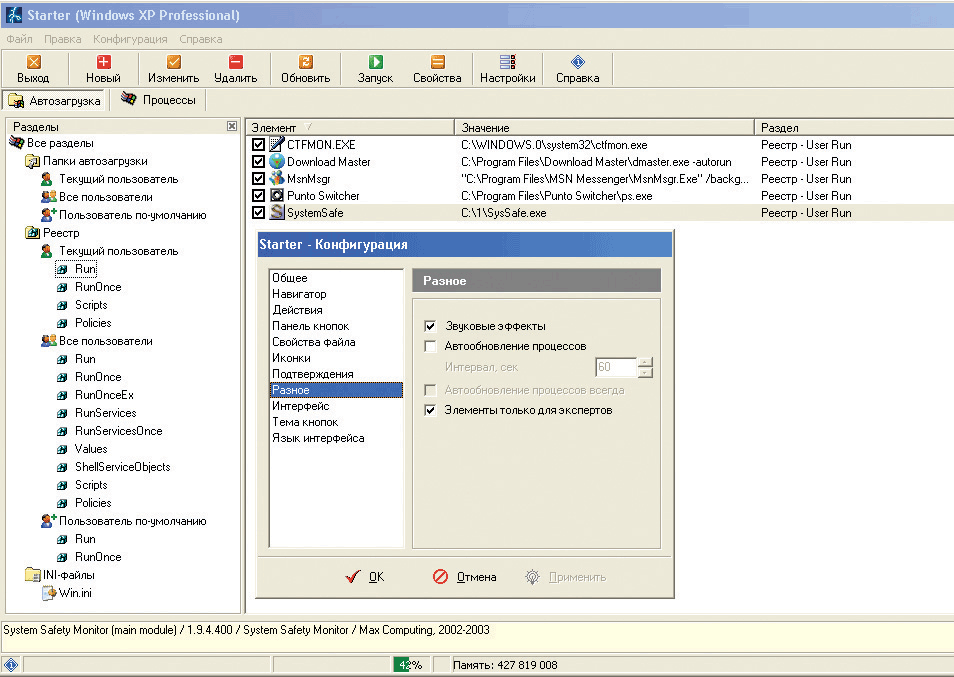Select RunOnceEx under Все пользователи
The height and width of the screenshot is (677, 954).
click(x=104, y=395)
